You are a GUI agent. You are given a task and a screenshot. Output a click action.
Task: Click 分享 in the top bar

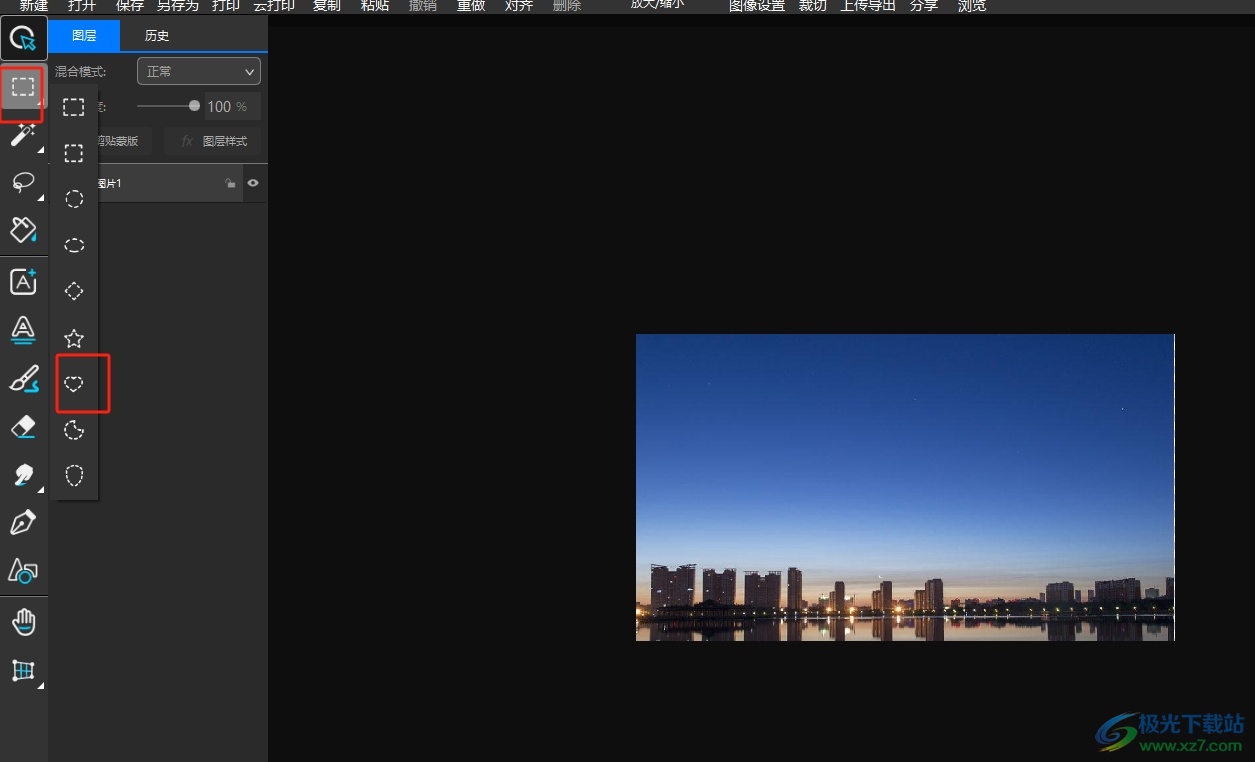(x=924, y=6)
